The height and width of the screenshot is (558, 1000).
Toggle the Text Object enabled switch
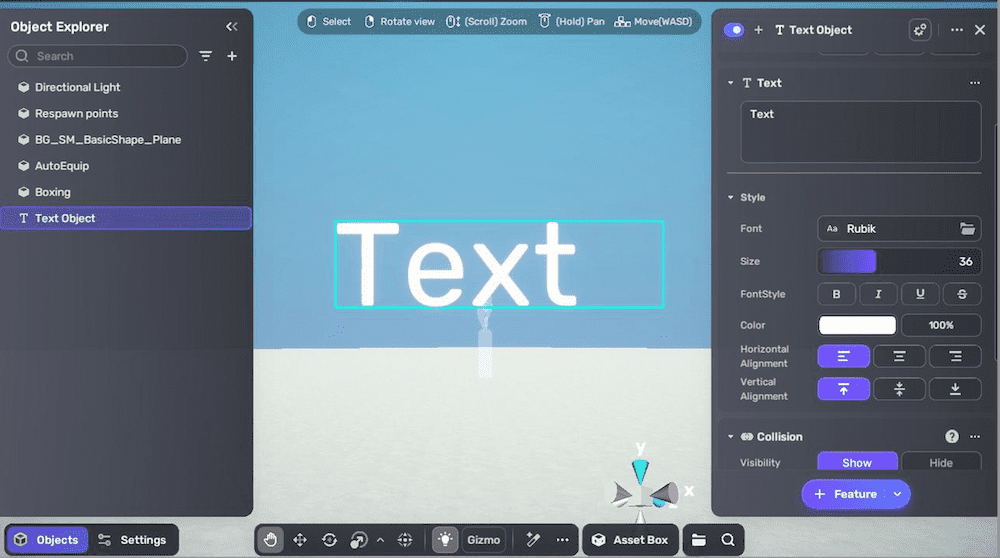(x=734, y=30)
